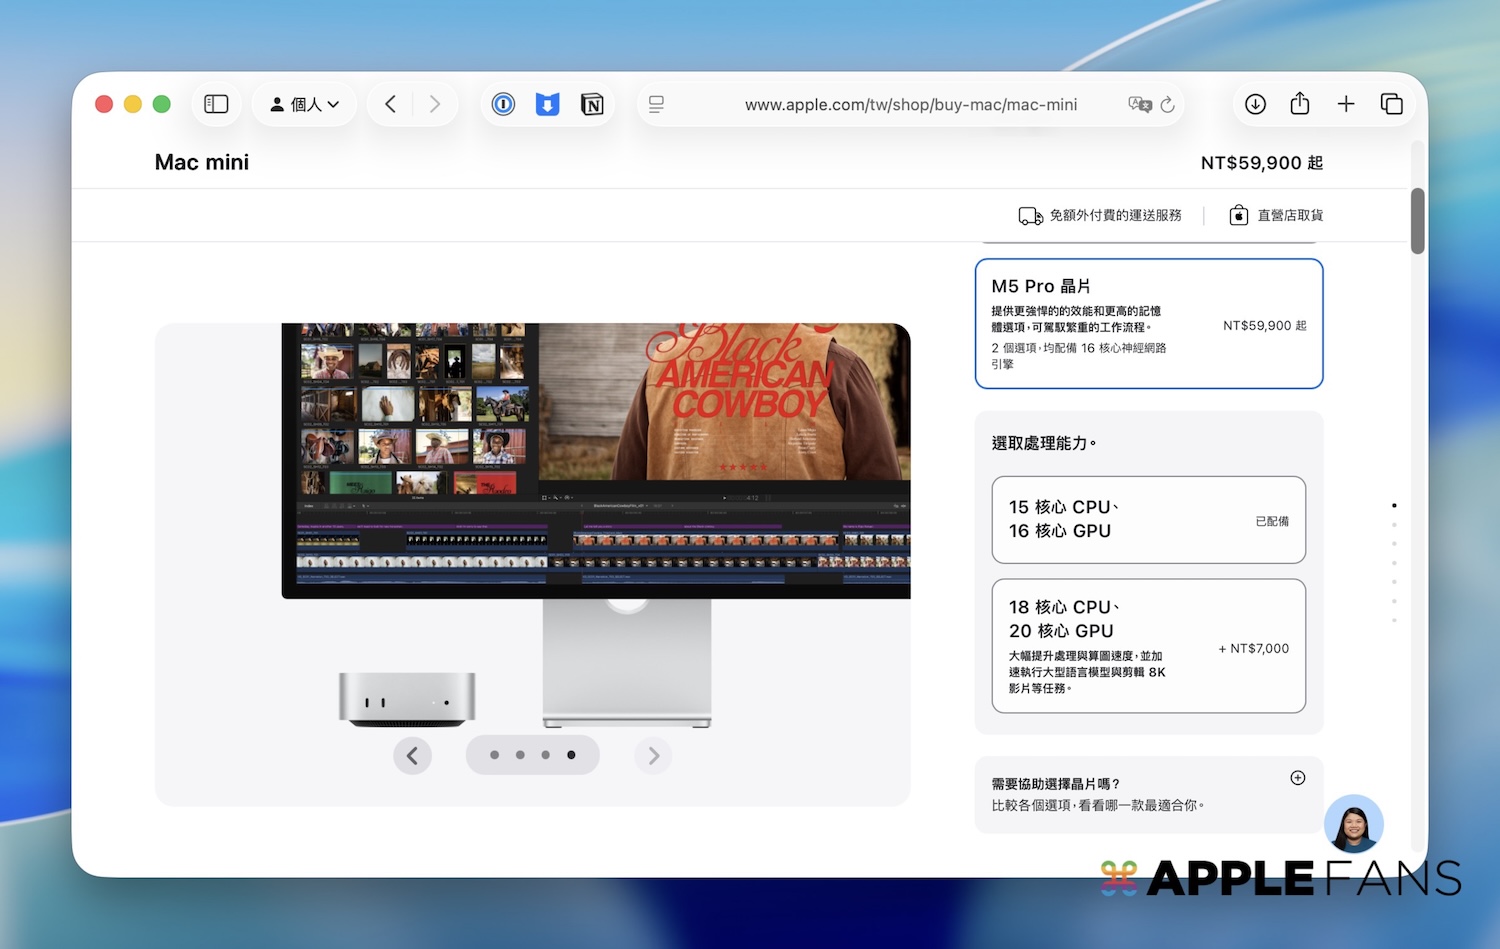The image size is (1500, 949).
Task: Show the tab overview
Action: tap(1391, 104)
